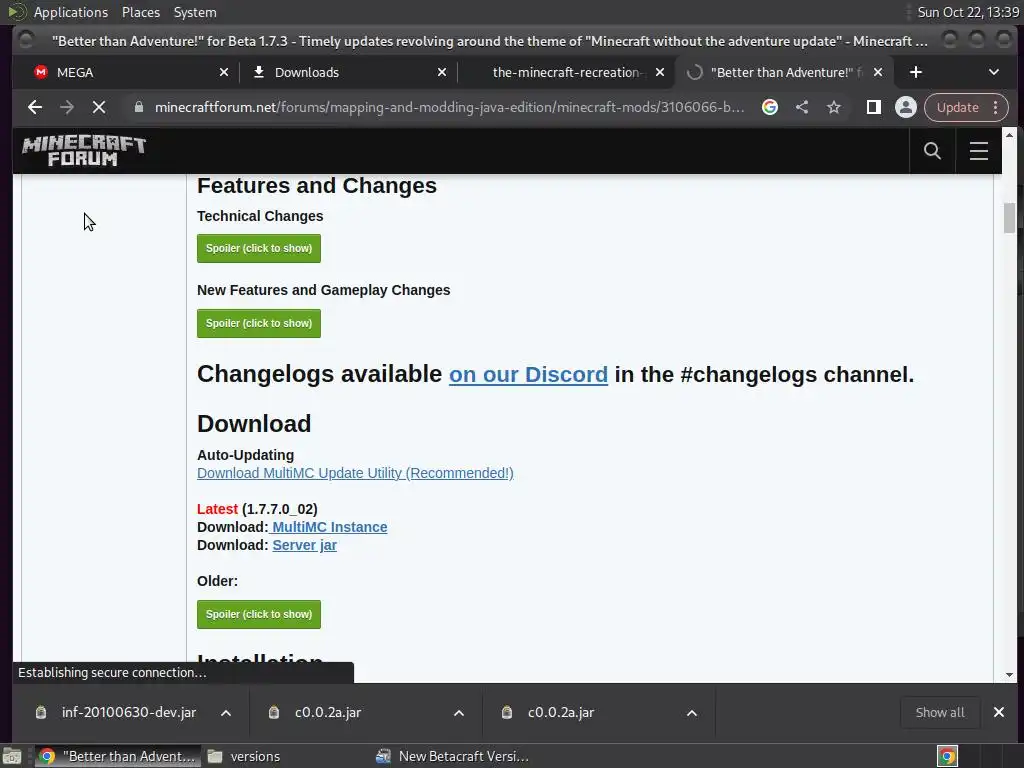Stop page loading with the X icon
This screenshot has width=1024, height=768.
[x=99, y=107]
